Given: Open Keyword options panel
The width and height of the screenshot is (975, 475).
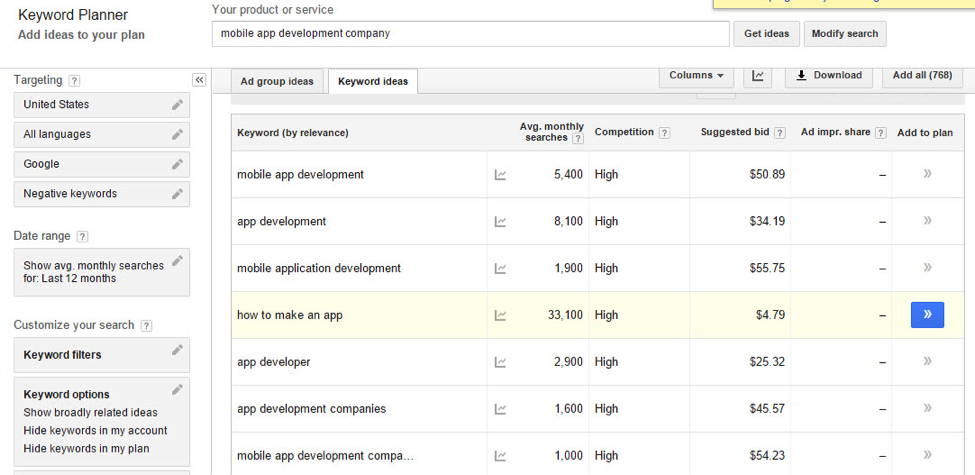Looking at the screenshot, I should (x=101, y=422).
